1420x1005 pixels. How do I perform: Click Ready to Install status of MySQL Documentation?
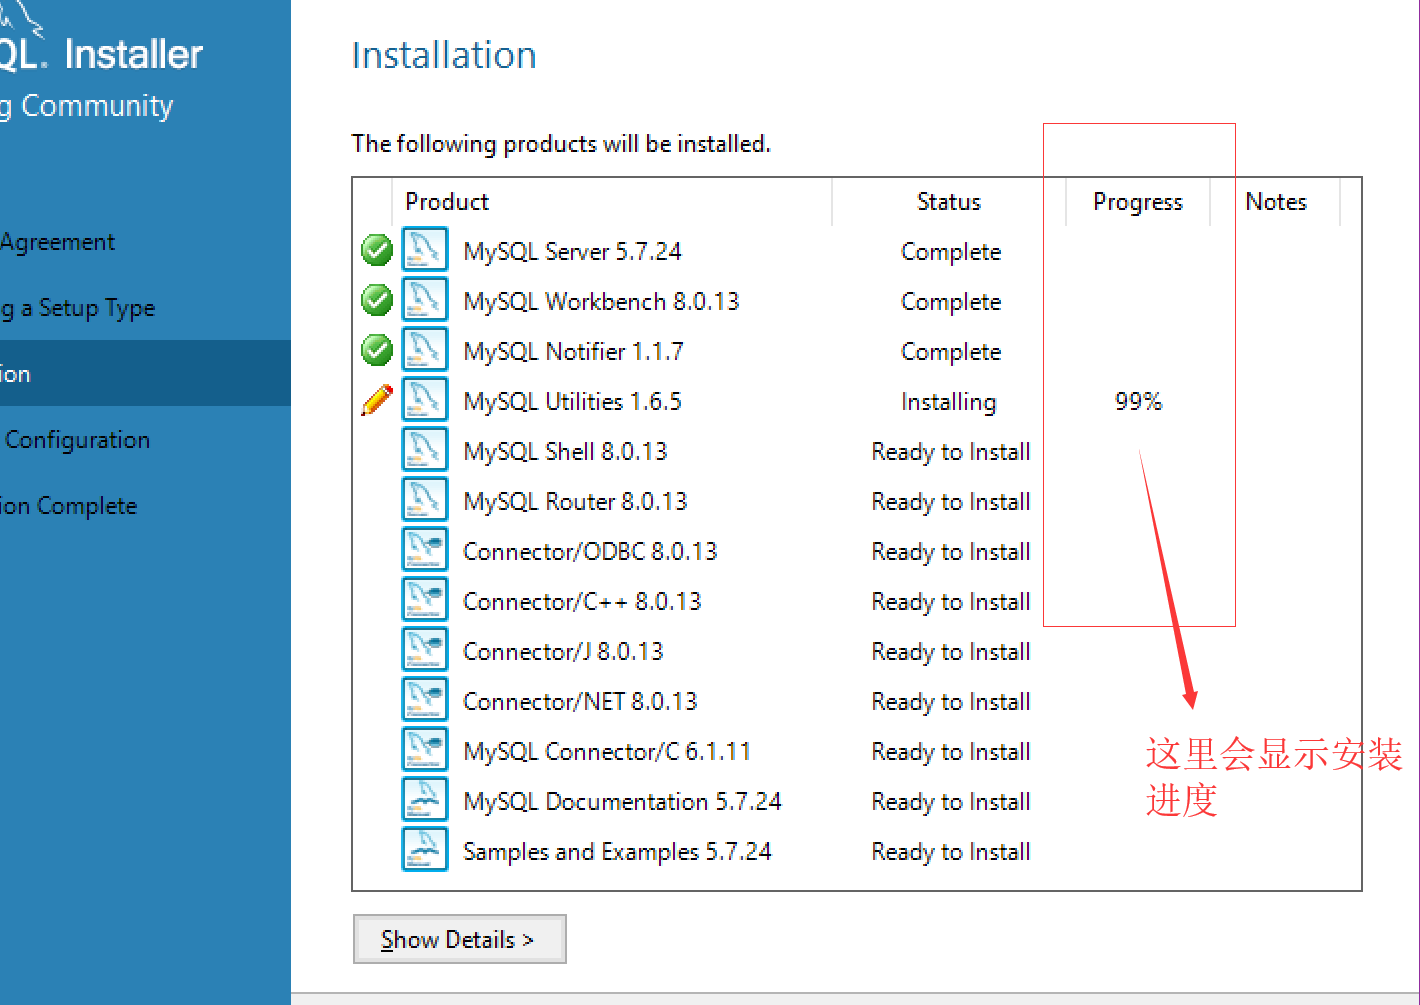point(951,802)
